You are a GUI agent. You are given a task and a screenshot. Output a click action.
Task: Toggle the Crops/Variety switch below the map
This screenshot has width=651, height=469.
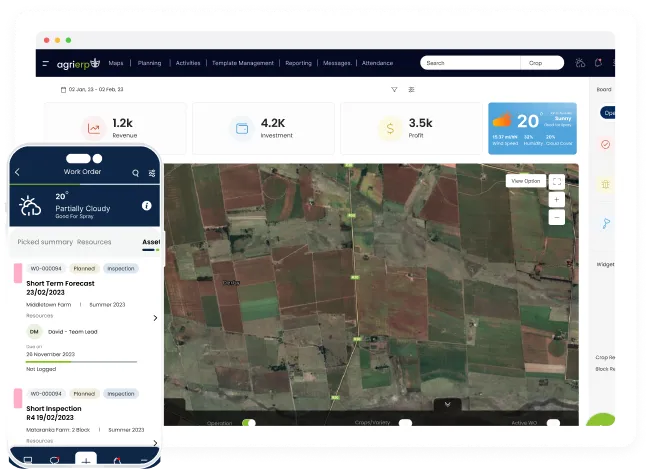tap(405, 423)
